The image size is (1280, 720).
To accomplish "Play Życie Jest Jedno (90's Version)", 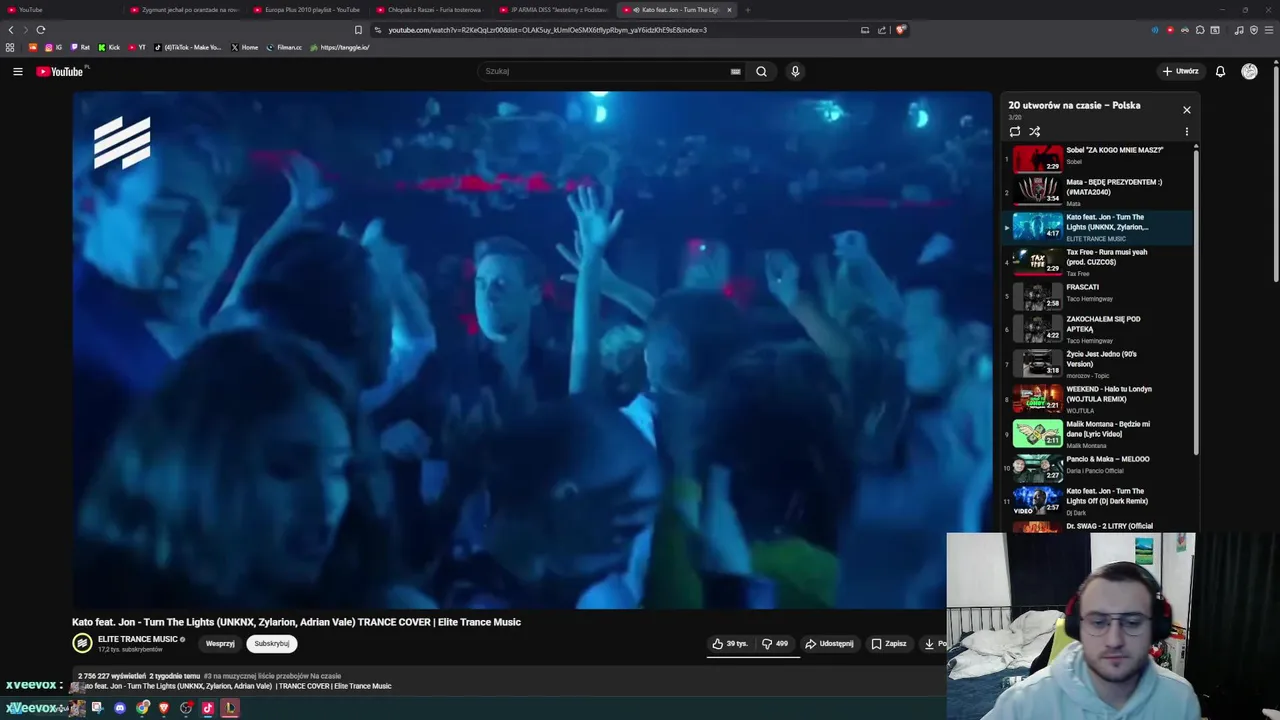I will coord(1098,364).
